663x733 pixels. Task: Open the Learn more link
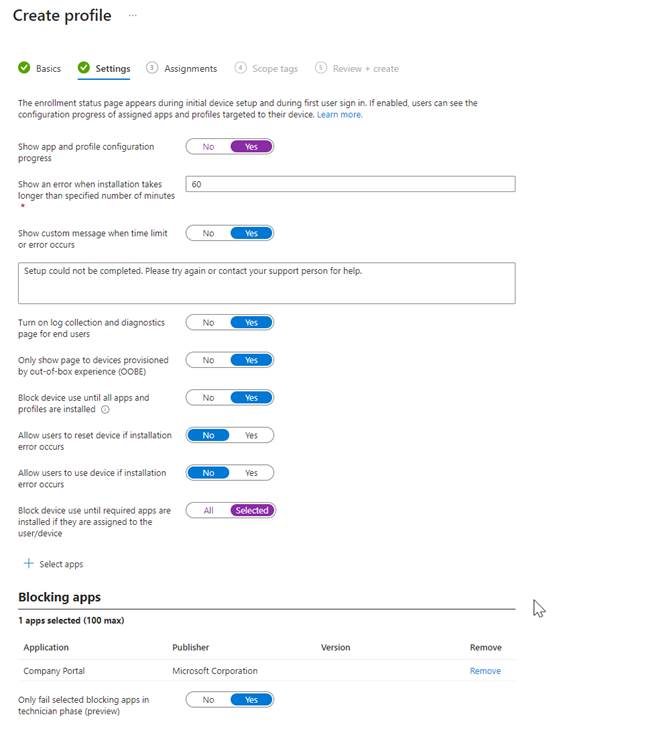click(x=339, y=115)
